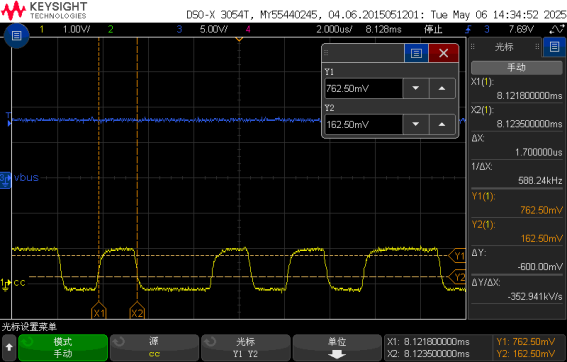Close the Y1 Y2 cursor popup

coord(444,53)
